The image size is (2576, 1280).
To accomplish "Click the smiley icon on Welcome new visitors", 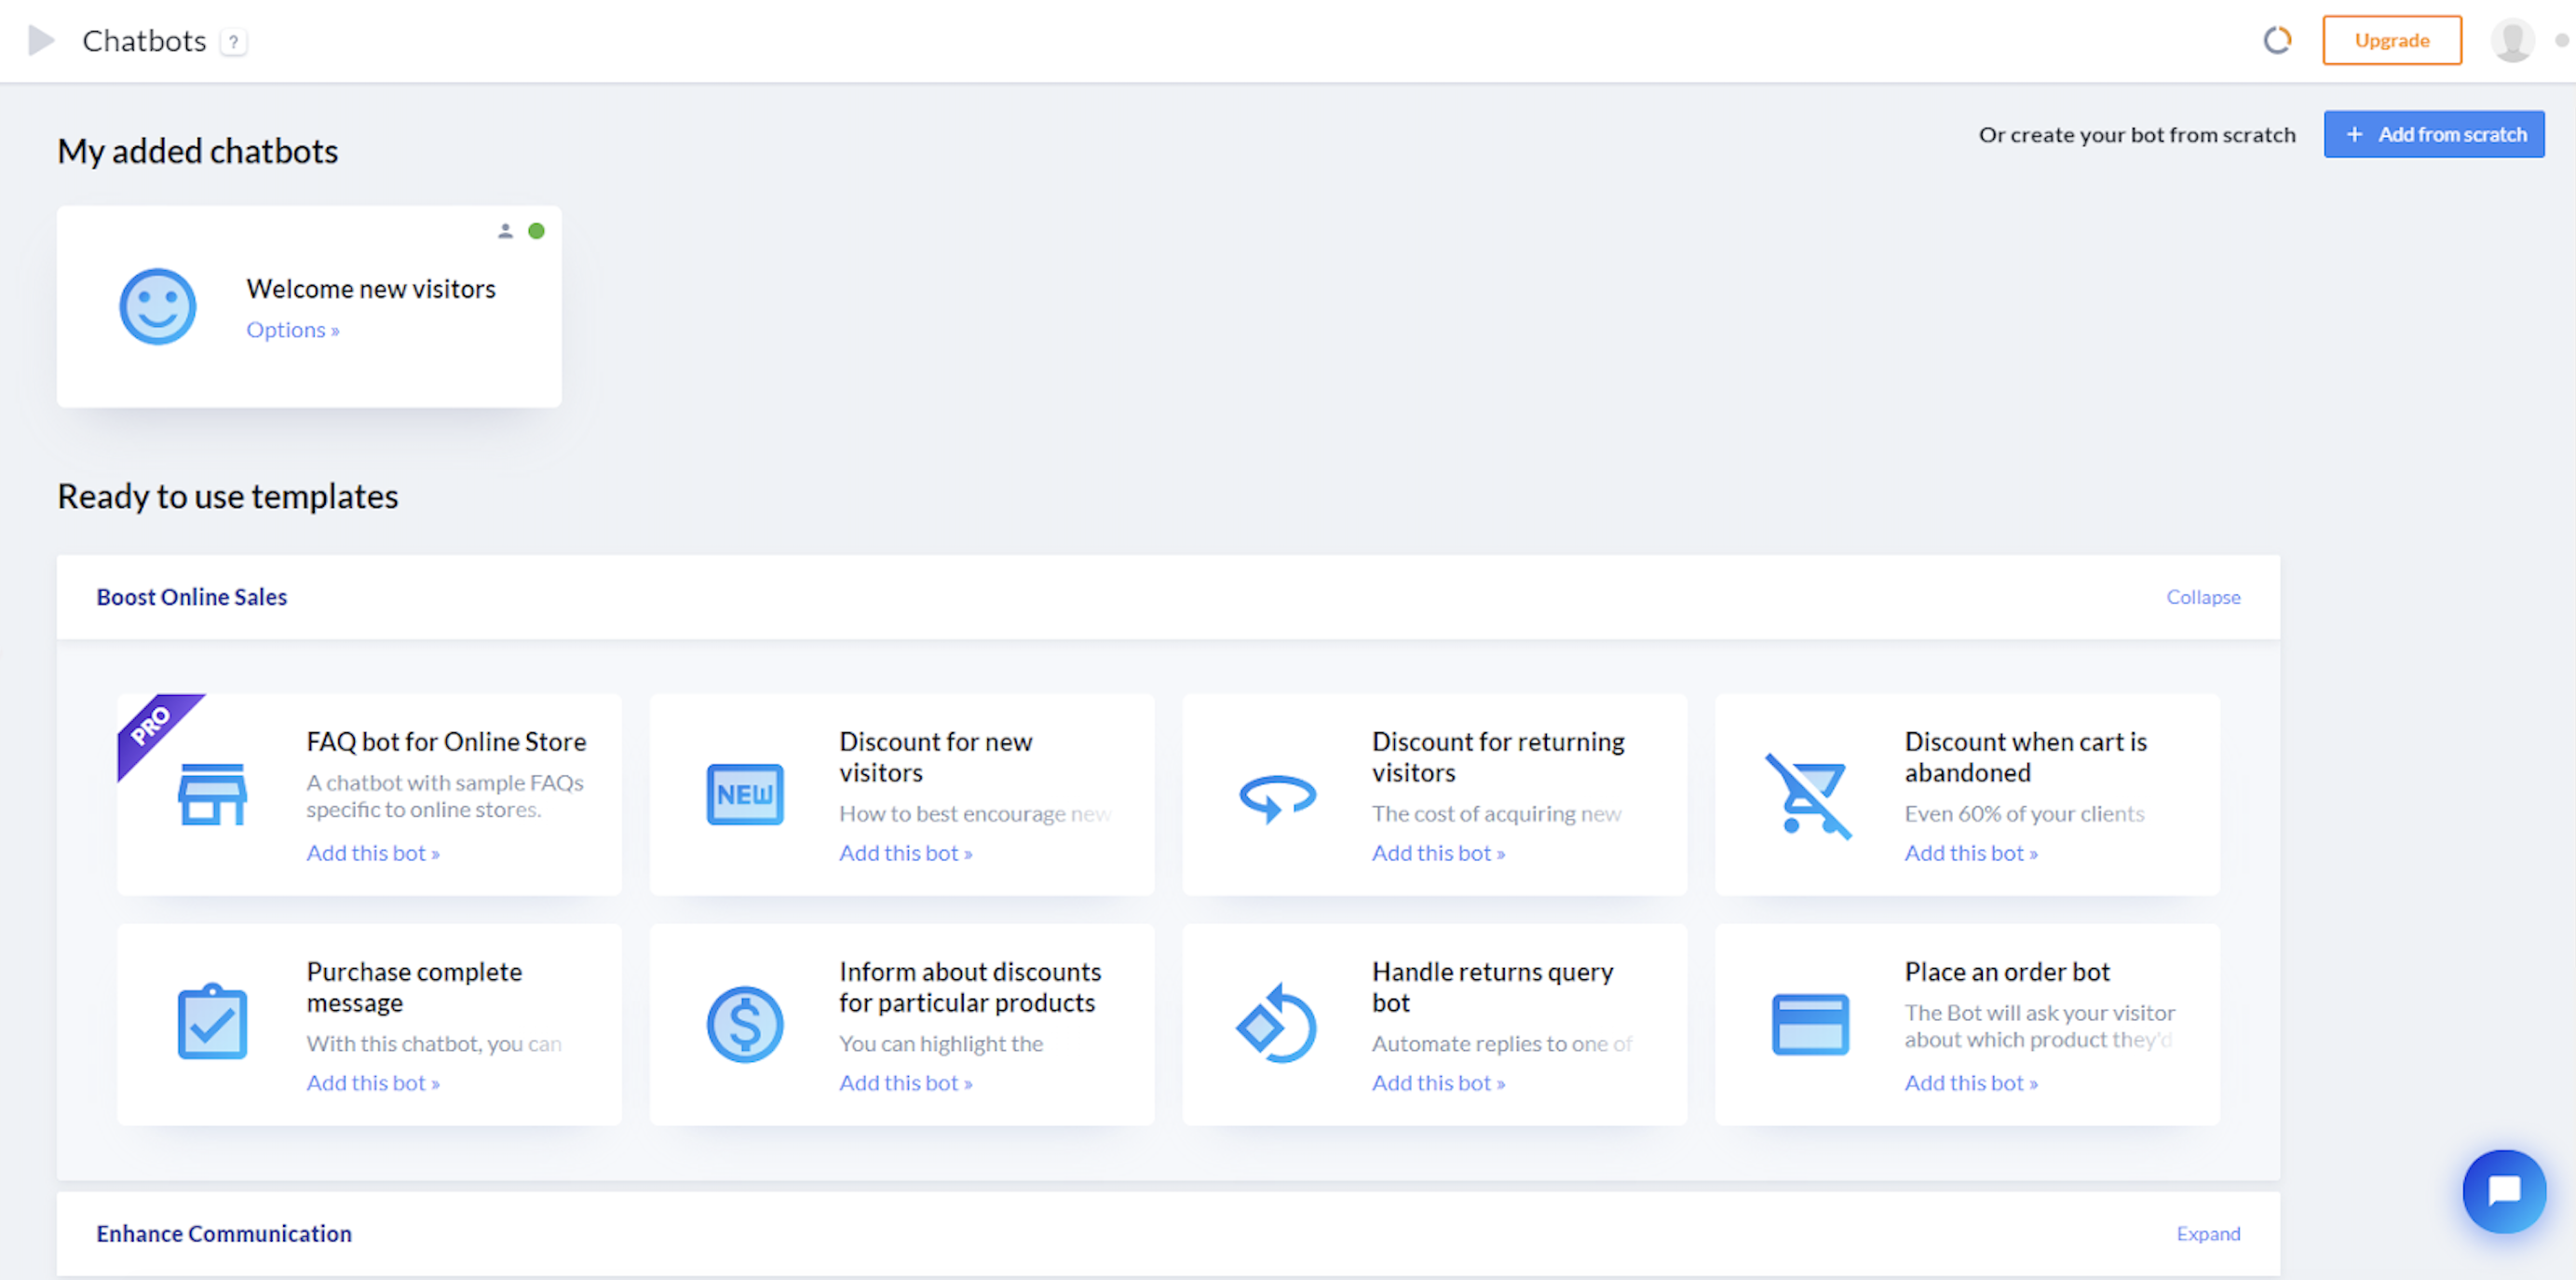I will tap(157, 306).
